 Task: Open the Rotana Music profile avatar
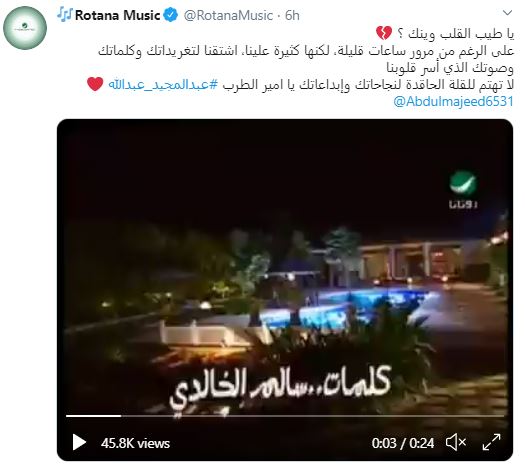(x=25, y=28)
